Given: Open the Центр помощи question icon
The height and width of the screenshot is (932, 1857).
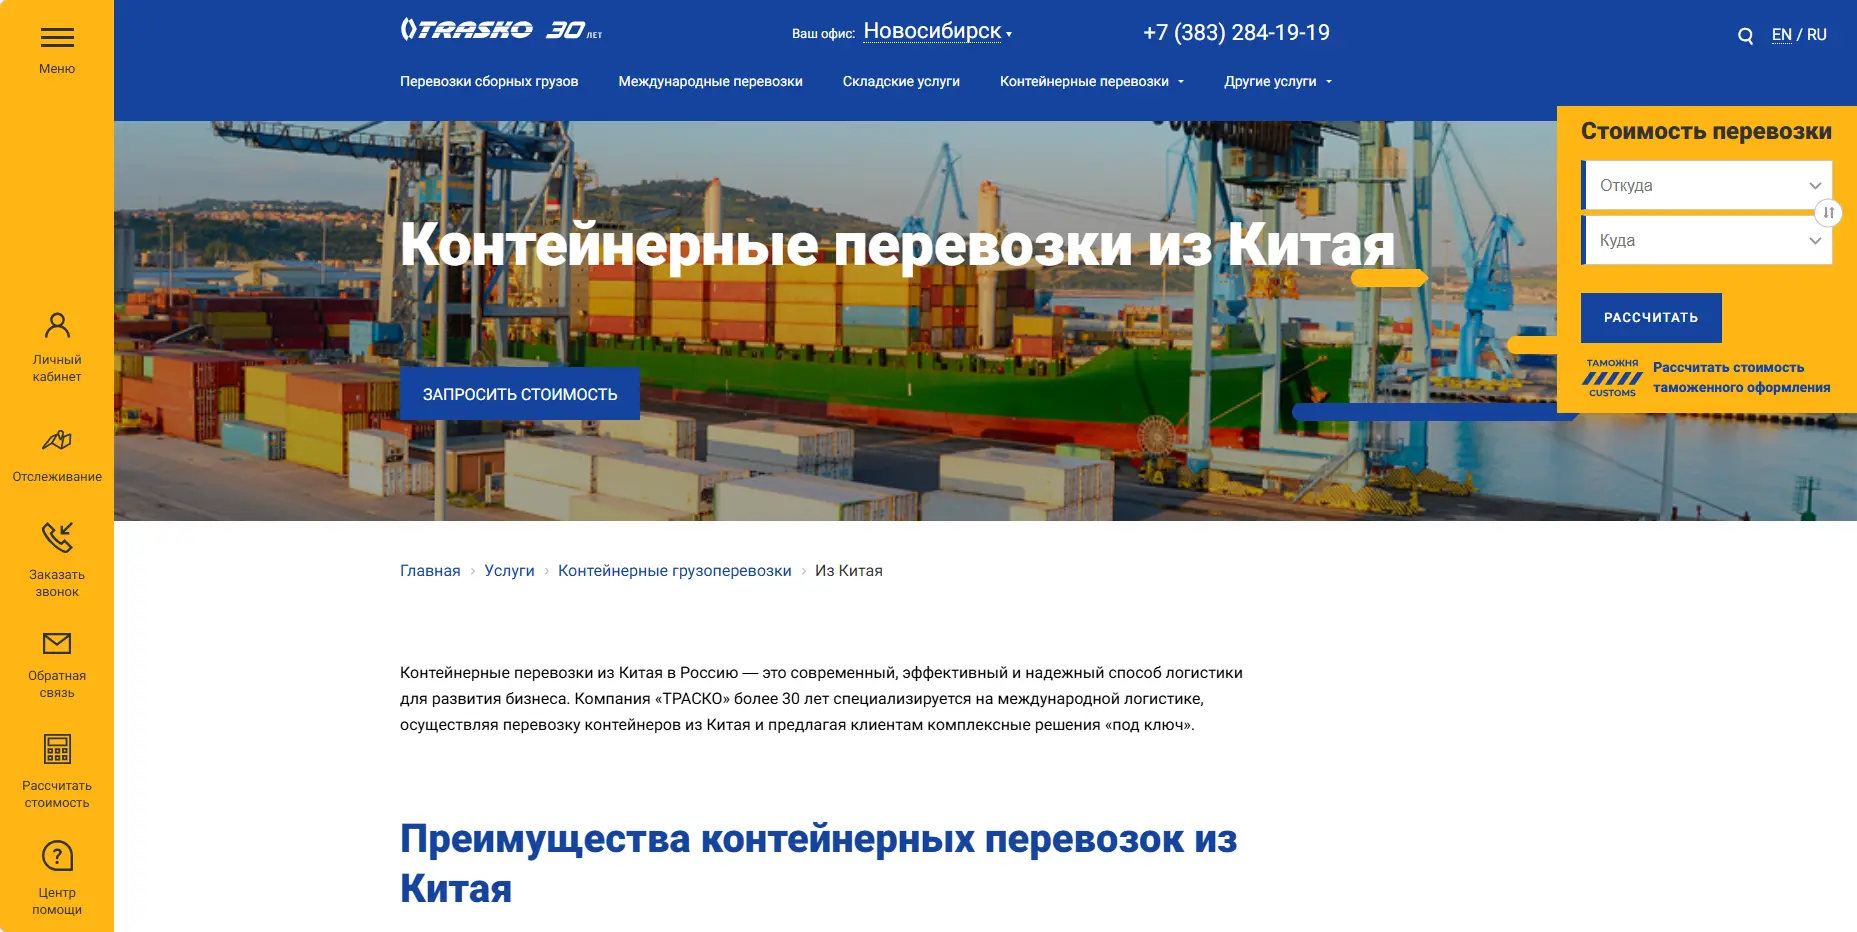Looking at the screenshot, I should click(57, 856).
